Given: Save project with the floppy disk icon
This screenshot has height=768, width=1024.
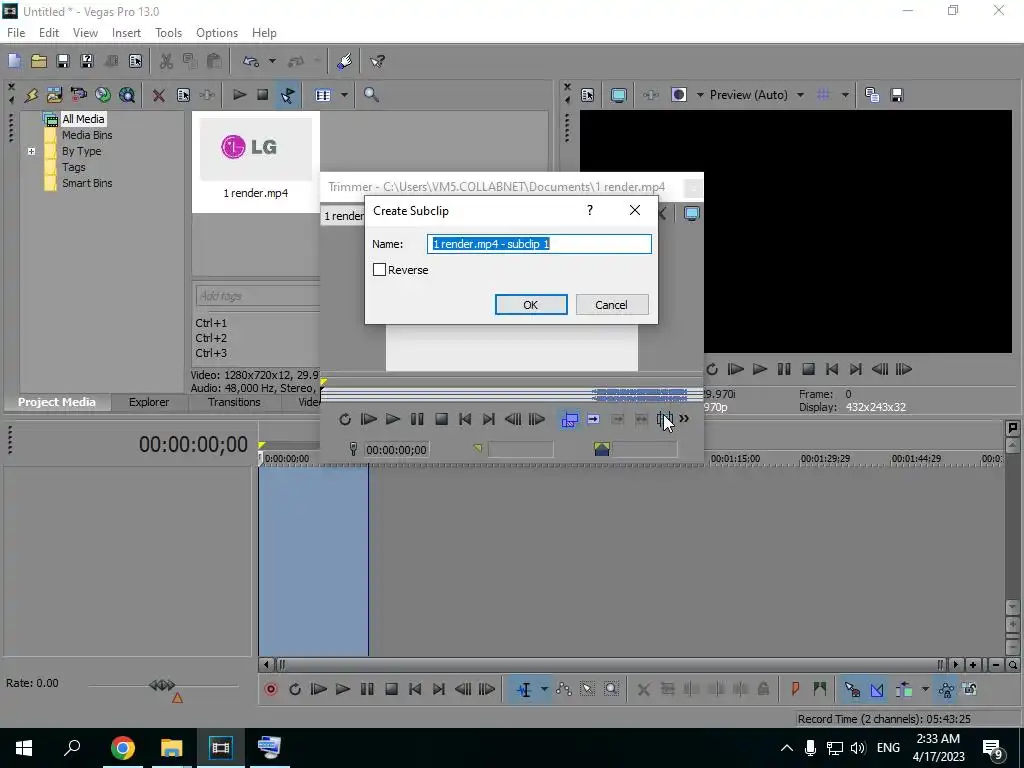Looking at the screenshot, I should click(63, 61).
